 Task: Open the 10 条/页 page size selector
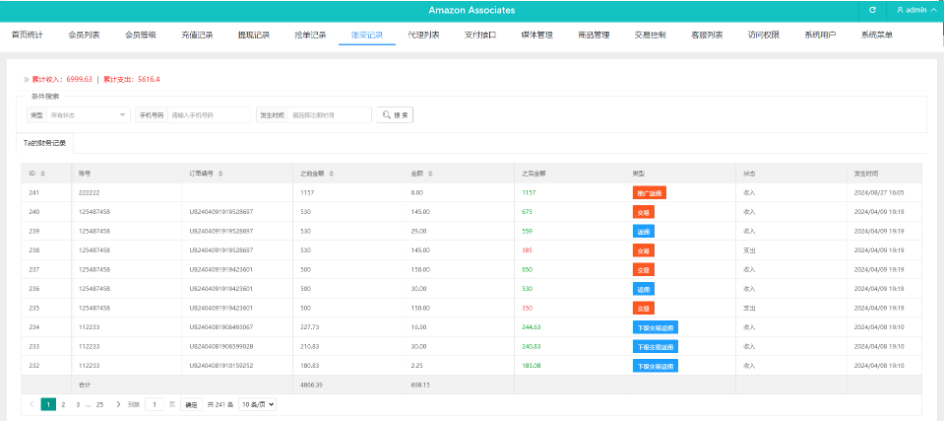[258, 405]
